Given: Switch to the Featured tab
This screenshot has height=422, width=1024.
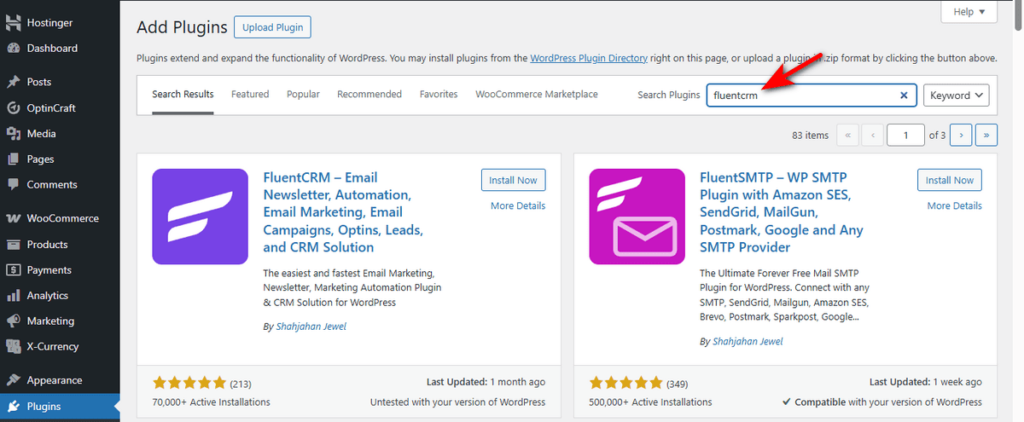Looking at the screenshot, I should 250,94.
